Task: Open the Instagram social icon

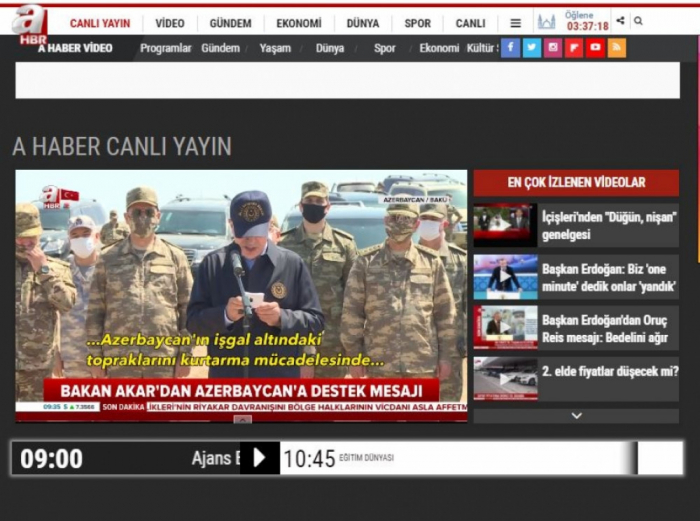Action: point(553,48)
